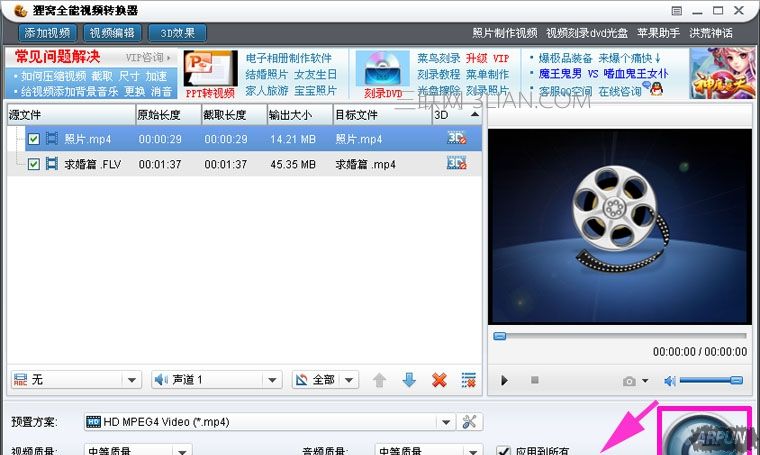760x455 pixels.
Task: Toggle the 3D icon for 照片.mp4
Action: [x=457, y=138]
